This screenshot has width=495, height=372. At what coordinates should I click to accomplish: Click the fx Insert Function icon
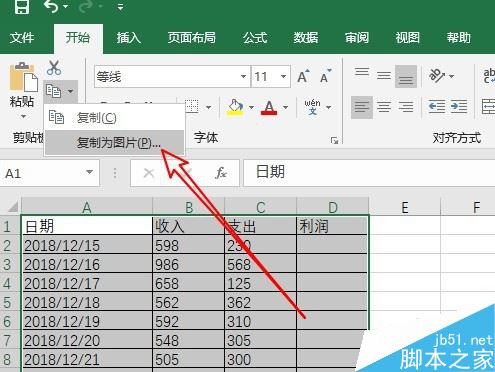(x=221, y=173)
